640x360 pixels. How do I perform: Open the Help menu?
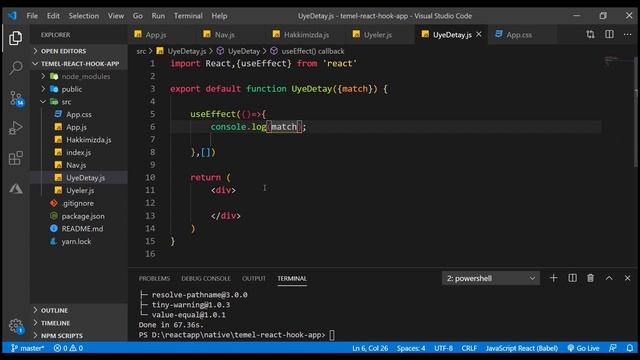(219, 16)
